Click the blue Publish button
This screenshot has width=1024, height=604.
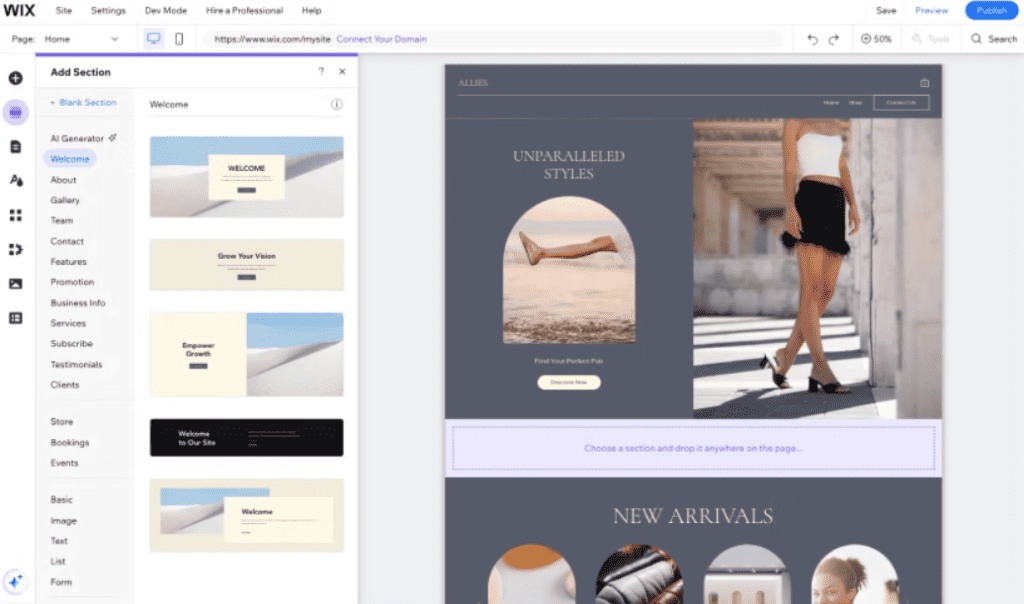click(x=991, y=10)
